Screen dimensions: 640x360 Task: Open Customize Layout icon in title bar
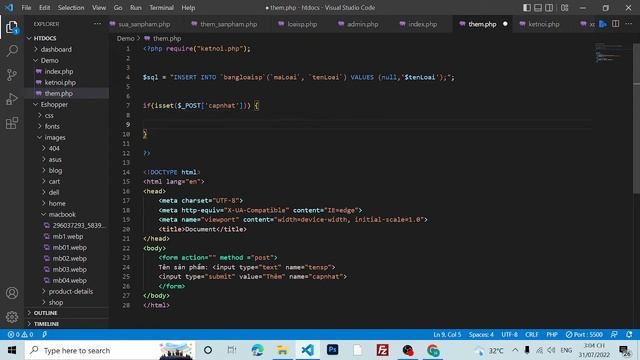coord(564,7)
